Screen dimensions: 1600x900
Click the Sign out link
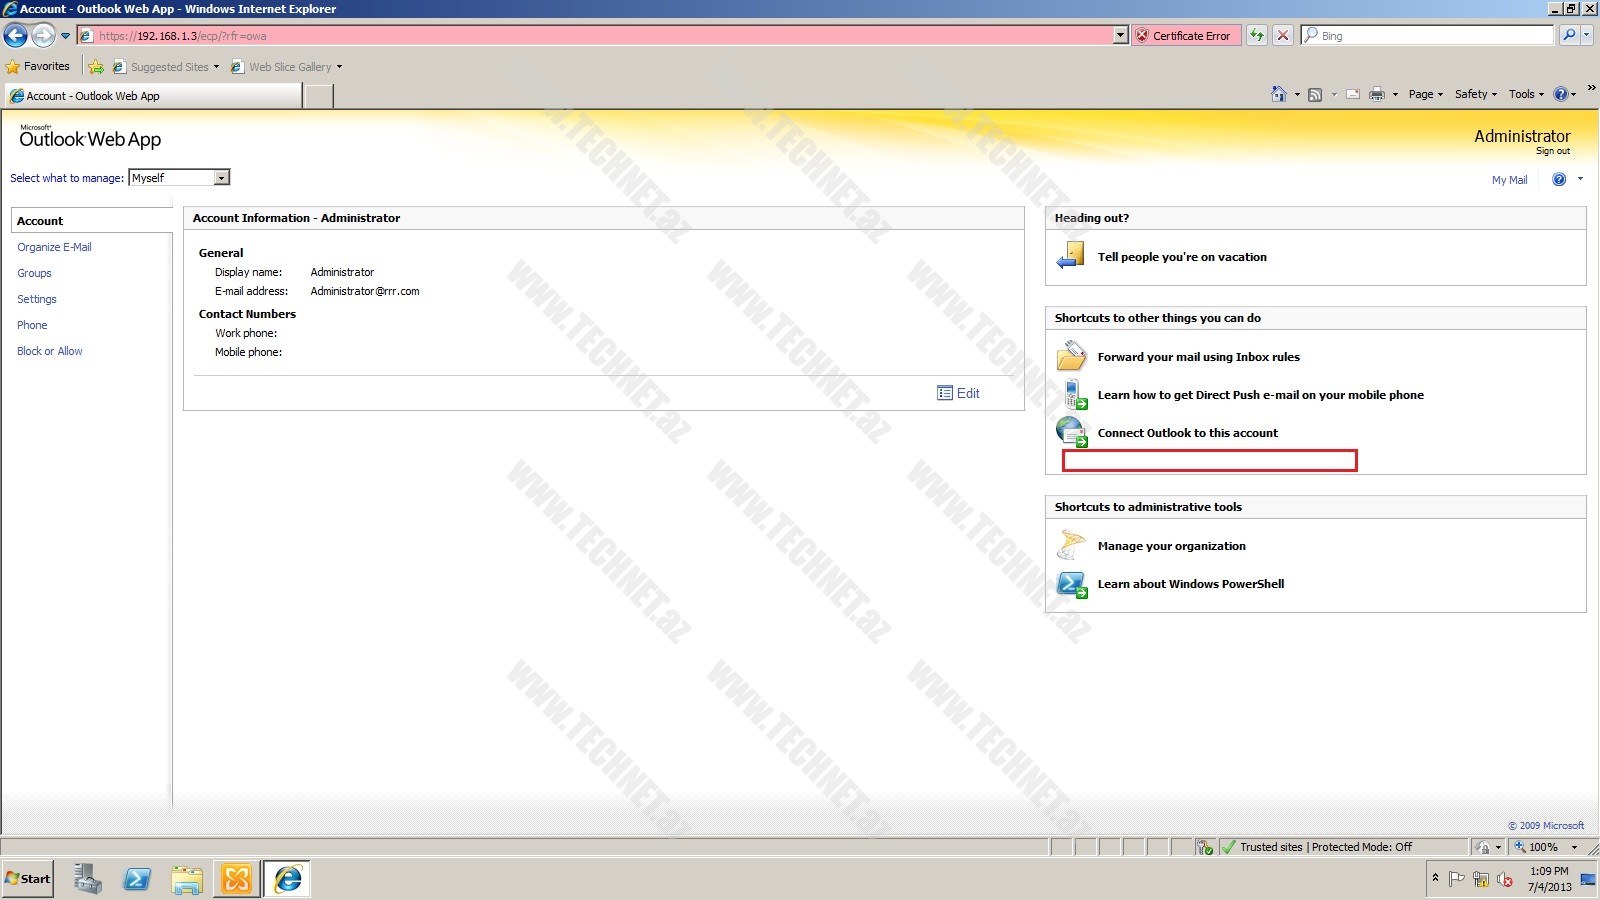point(1552,151)
